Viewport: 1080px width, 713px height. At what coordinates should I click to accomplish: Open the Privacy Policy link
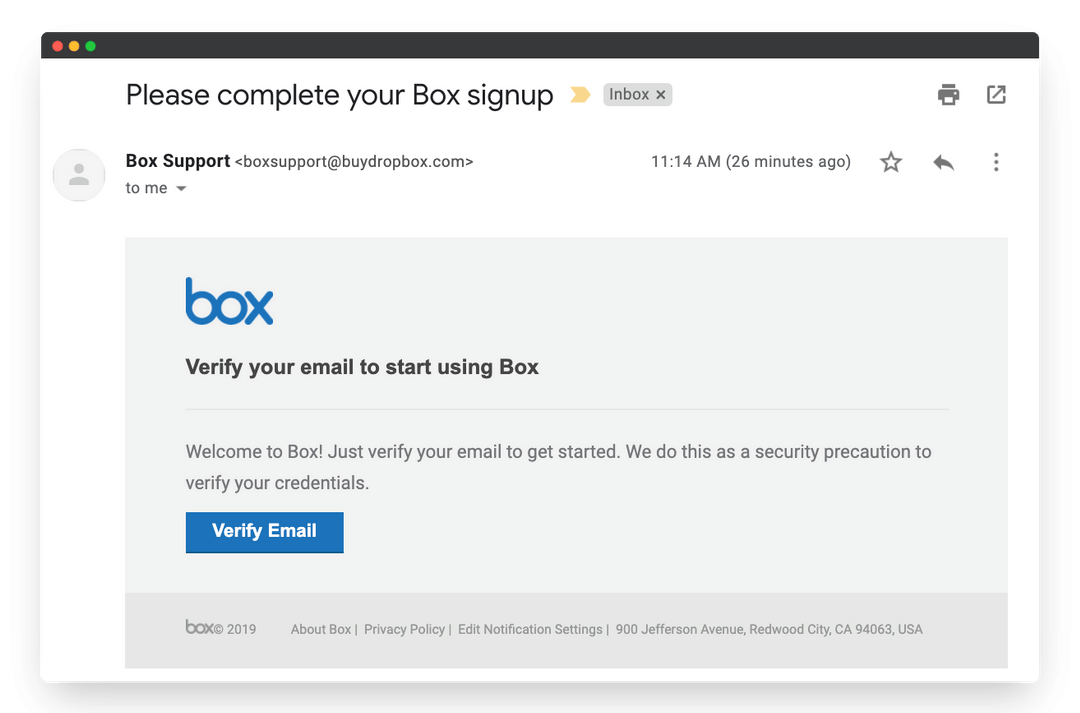tap(404, 629)
